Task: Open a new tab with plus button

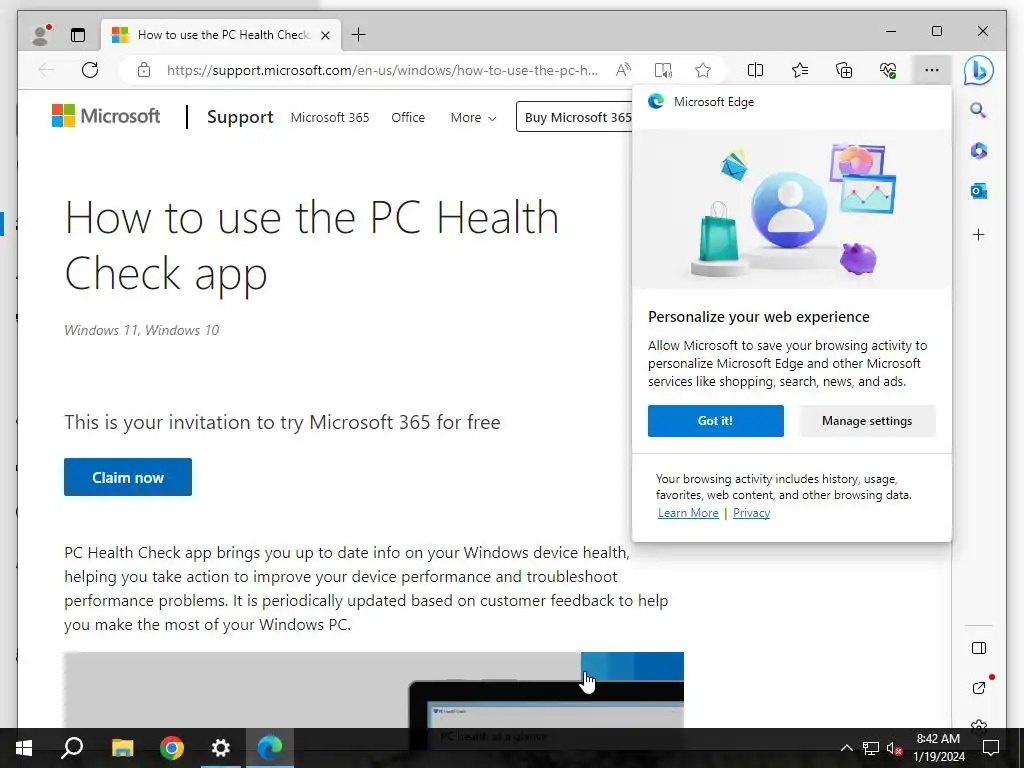Action: [x=359, y=35]
